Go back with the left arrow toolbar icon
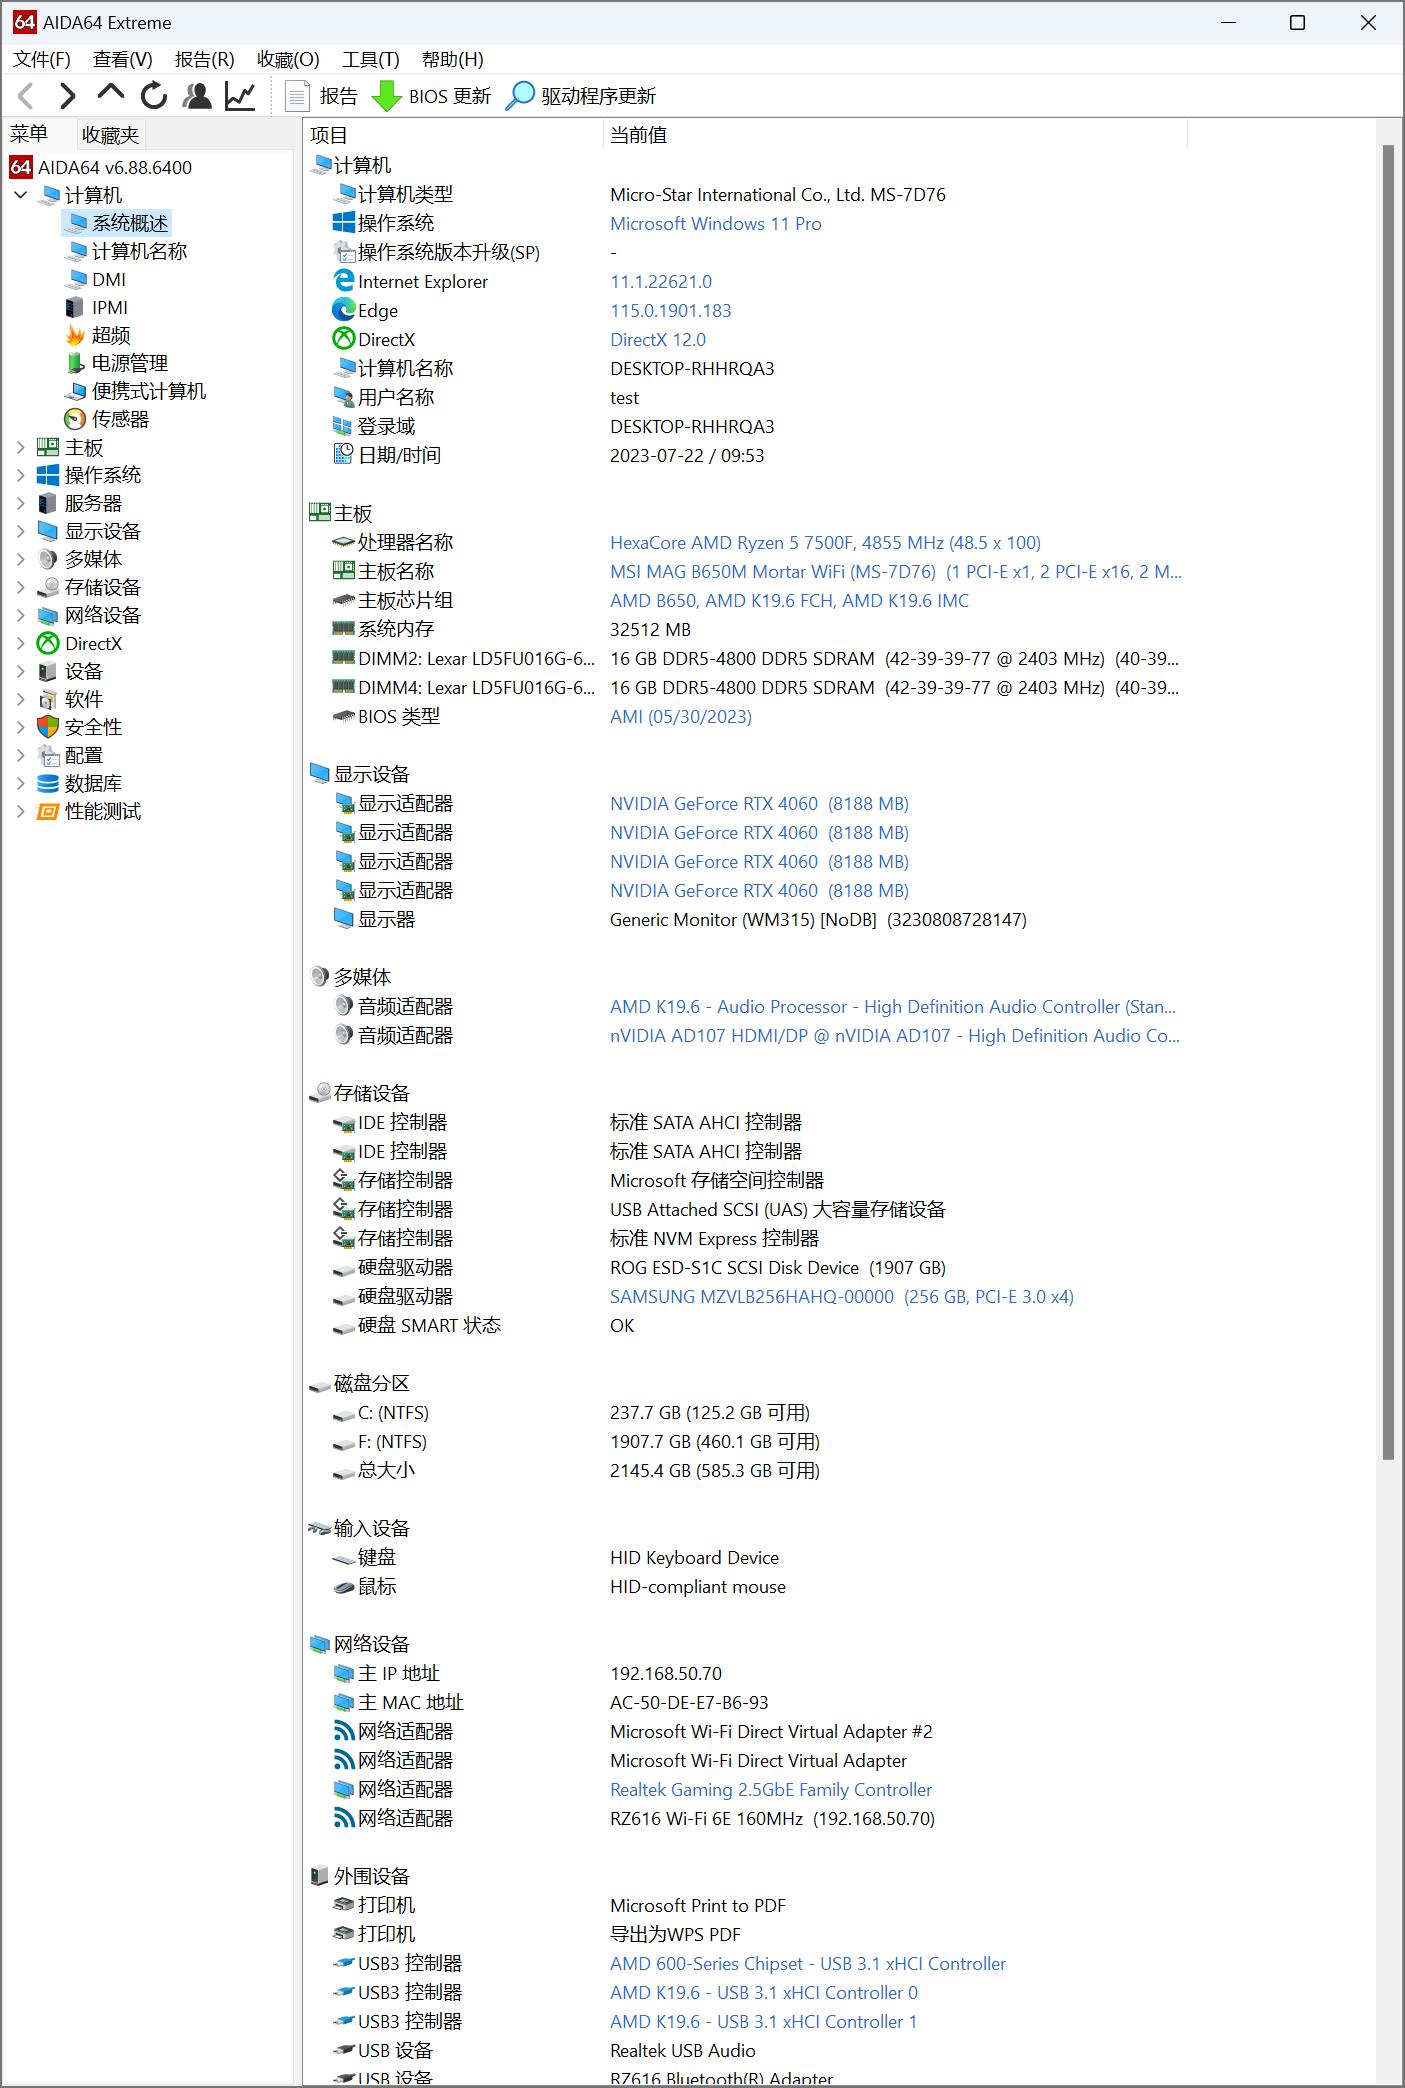 (27, 96)
